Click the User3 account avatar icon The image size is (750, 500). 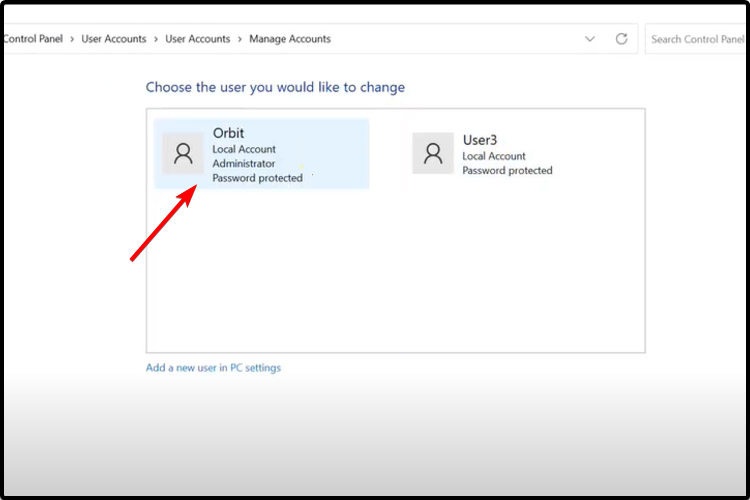[432, 153]
